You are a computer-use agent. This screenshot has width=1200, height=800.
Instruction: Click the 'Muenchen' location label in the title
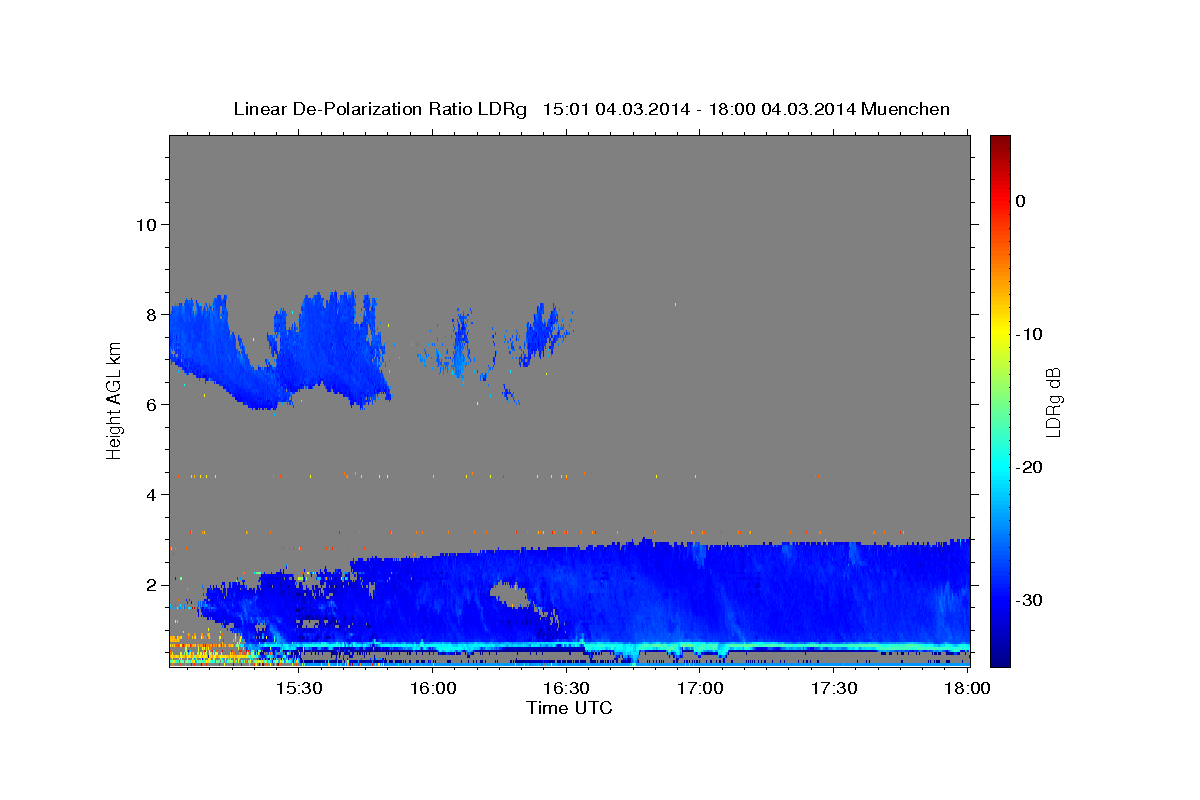click(x=906, y=109)
